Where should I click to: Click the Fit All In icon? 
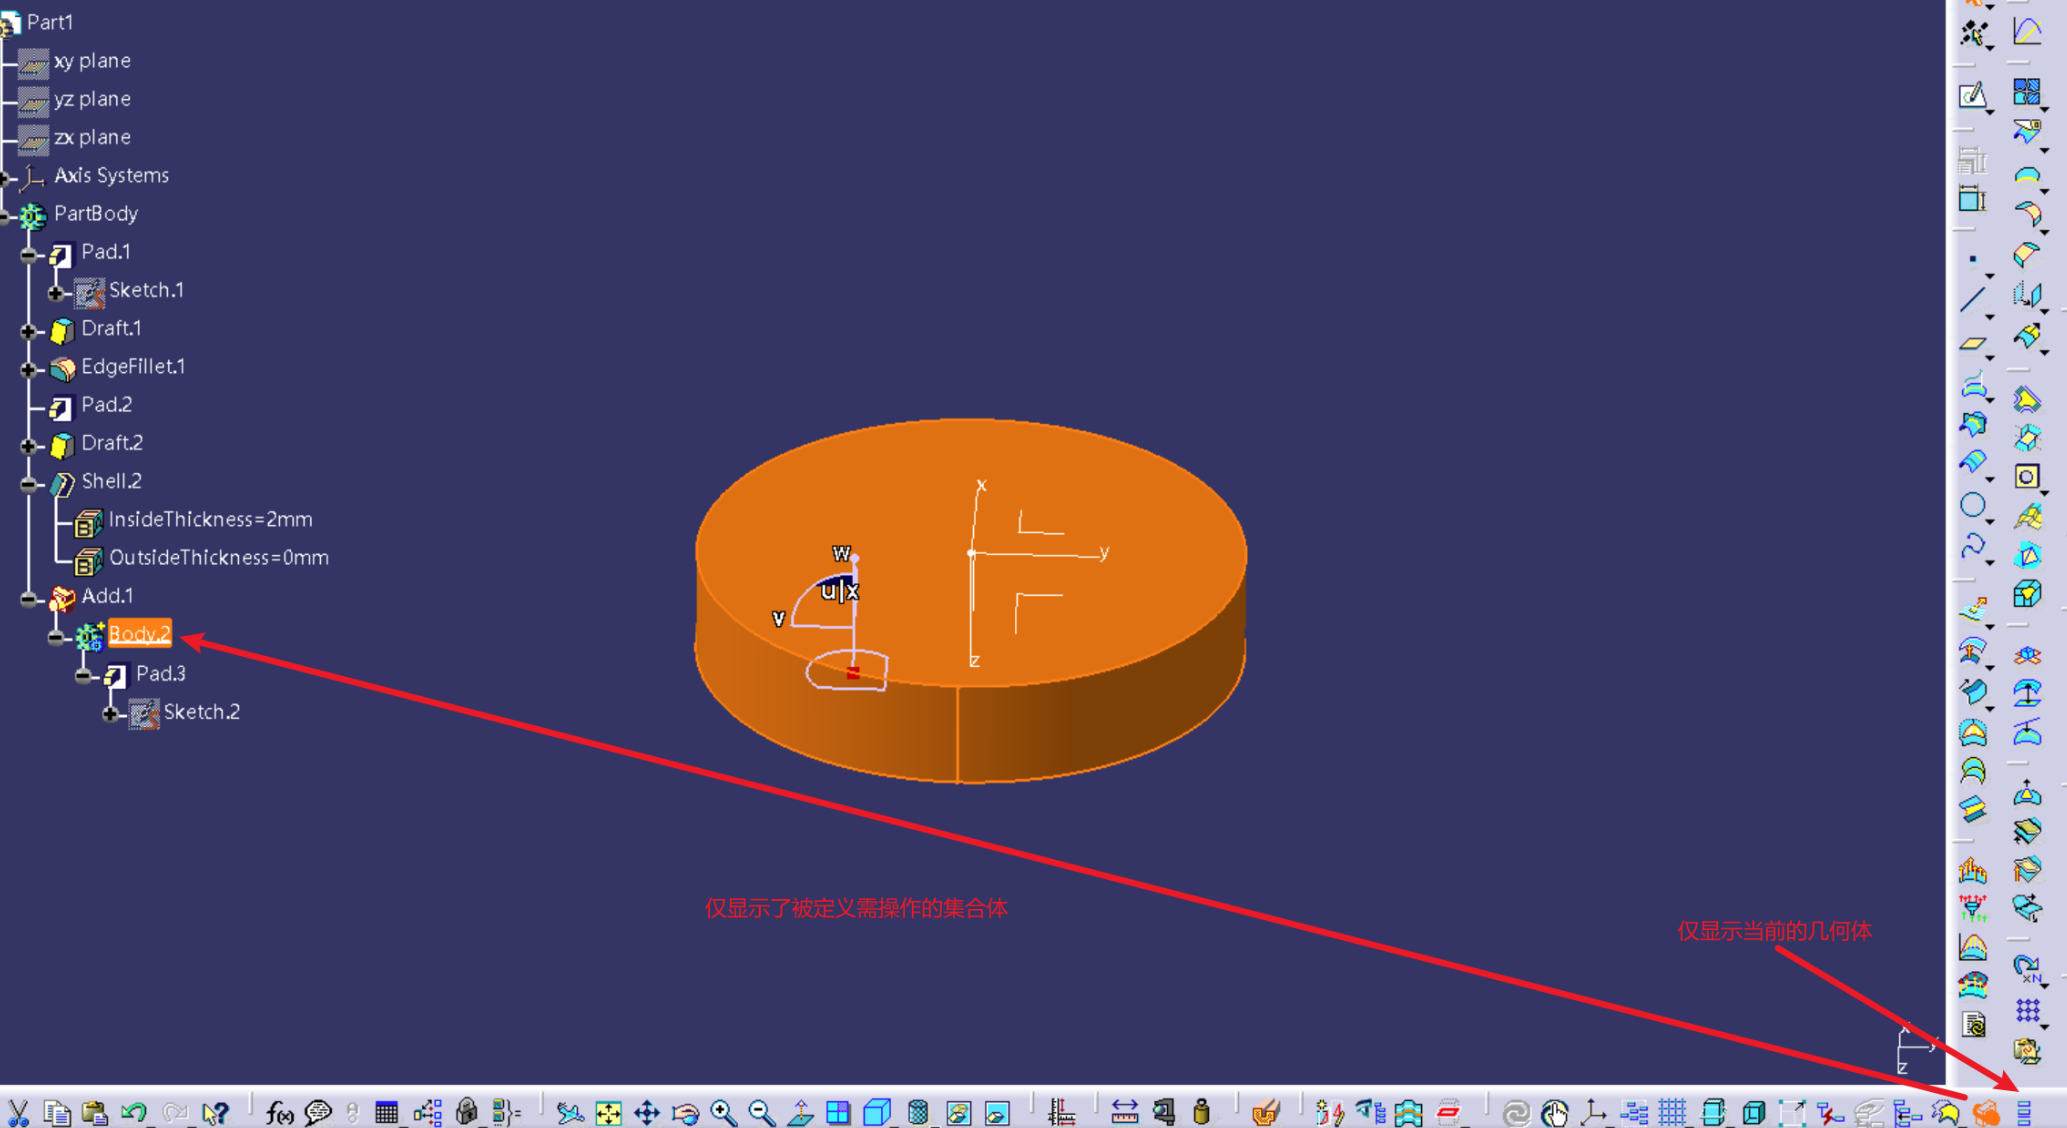click(x=608, y=1112)
